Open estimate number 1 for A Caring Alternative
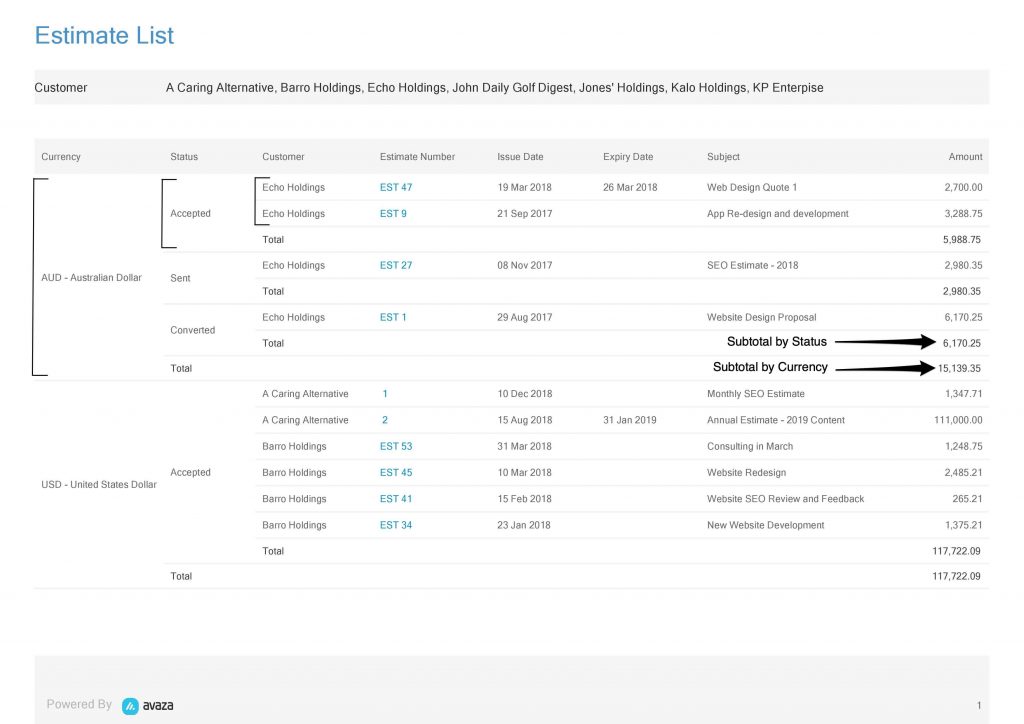1024x724 pixels. pyautogui.click(x=385, y=394)
